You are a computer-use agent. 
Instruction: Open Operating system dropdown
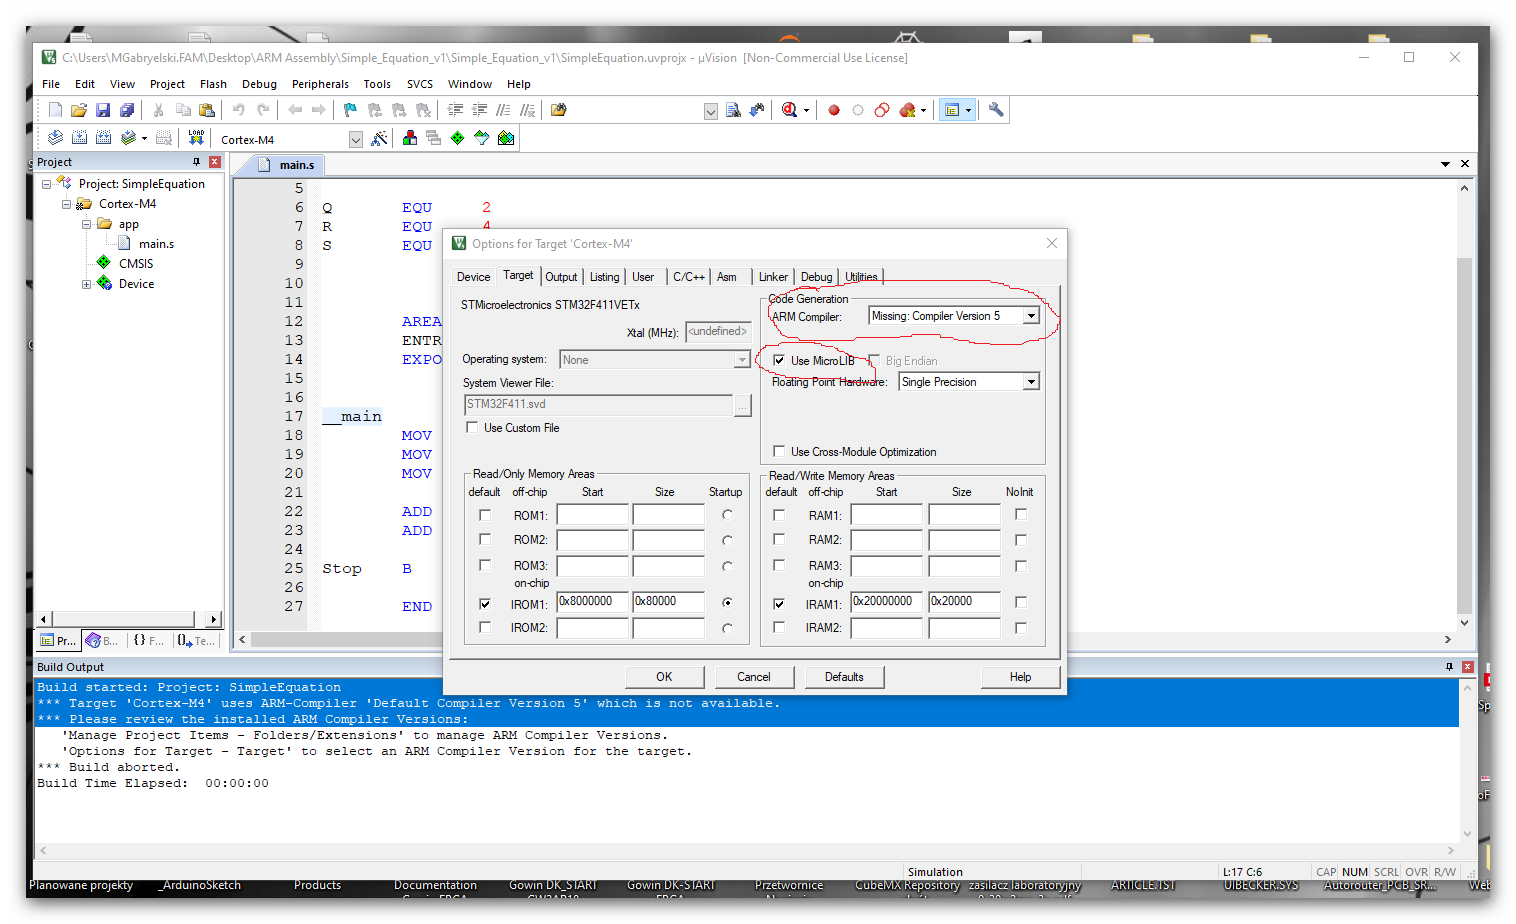742,360
